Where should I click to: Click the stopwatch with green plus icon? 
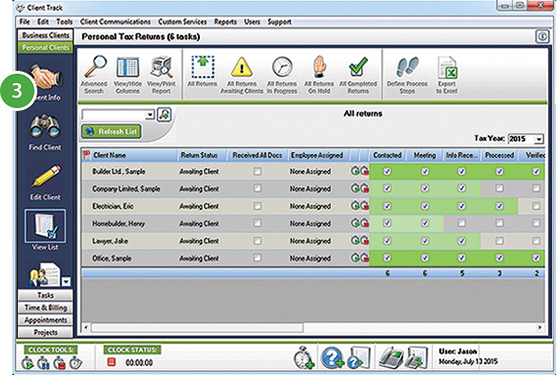pos(304,358)
